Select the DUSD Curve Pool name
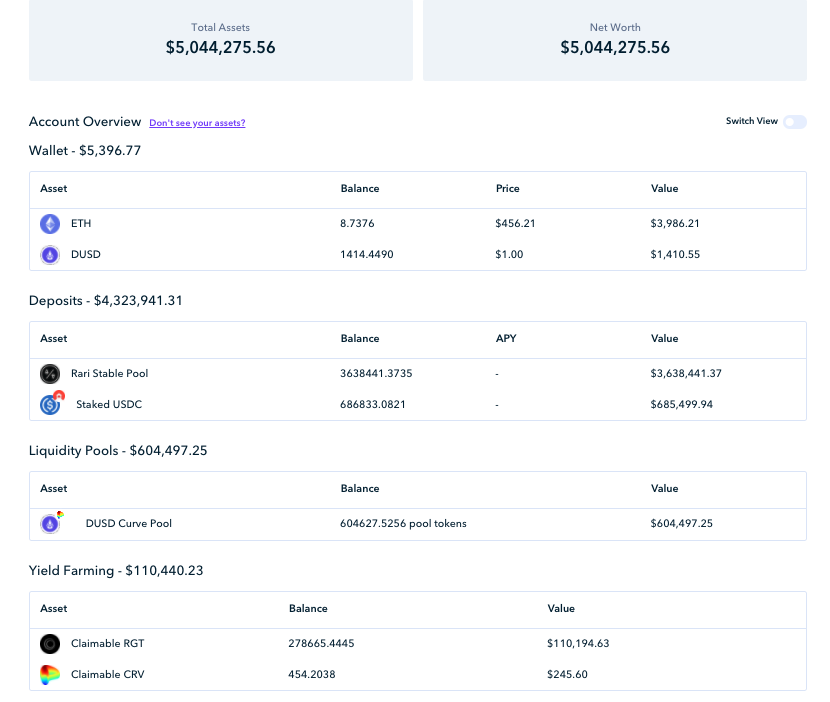 click(x=129, y=524)
